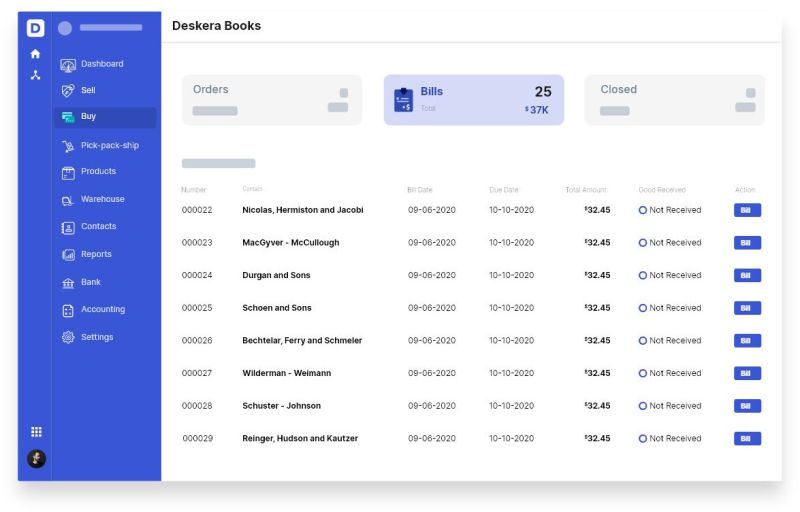Open the Accounting menu label
The image size is (800, 512).
click(103, 309)
